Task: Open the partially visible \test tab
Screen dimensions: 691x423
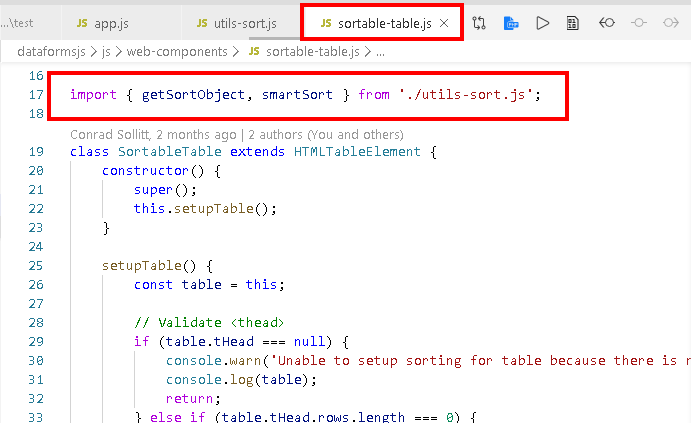Action: 18,23
